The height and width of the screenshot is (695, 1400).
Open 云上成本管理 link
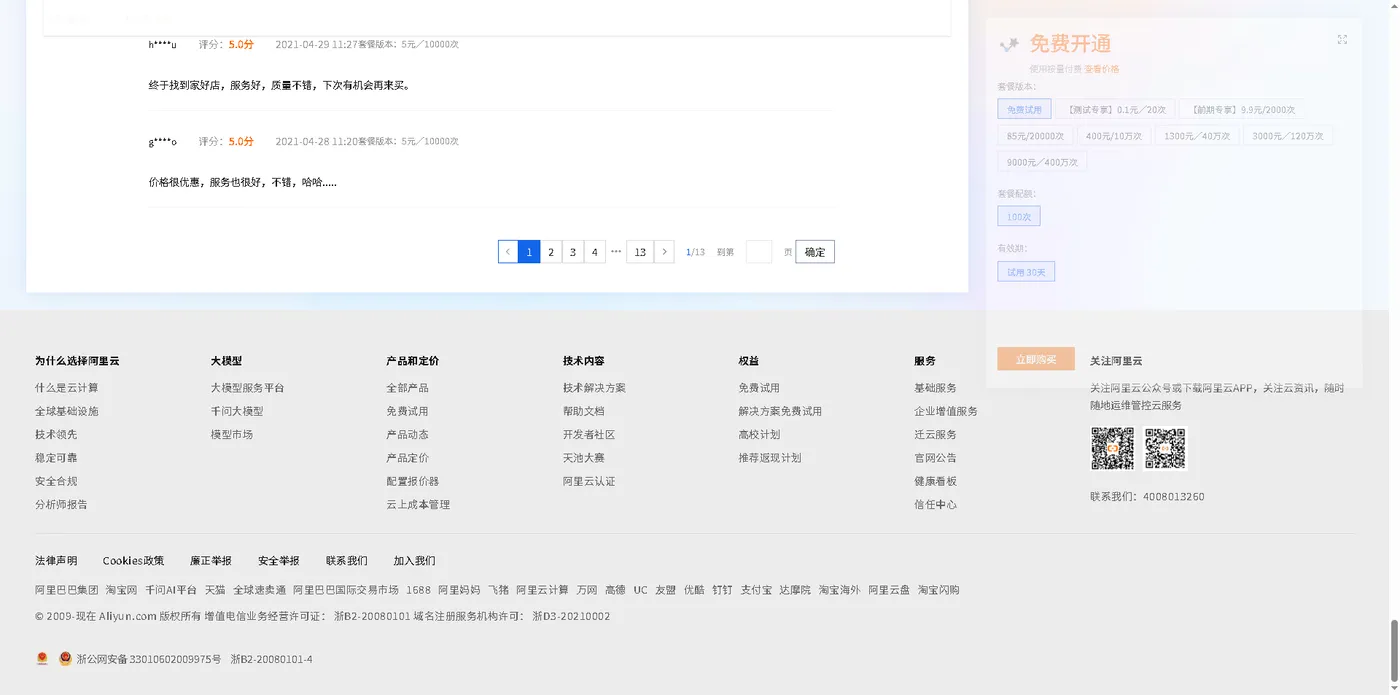[x=418, y=505]
